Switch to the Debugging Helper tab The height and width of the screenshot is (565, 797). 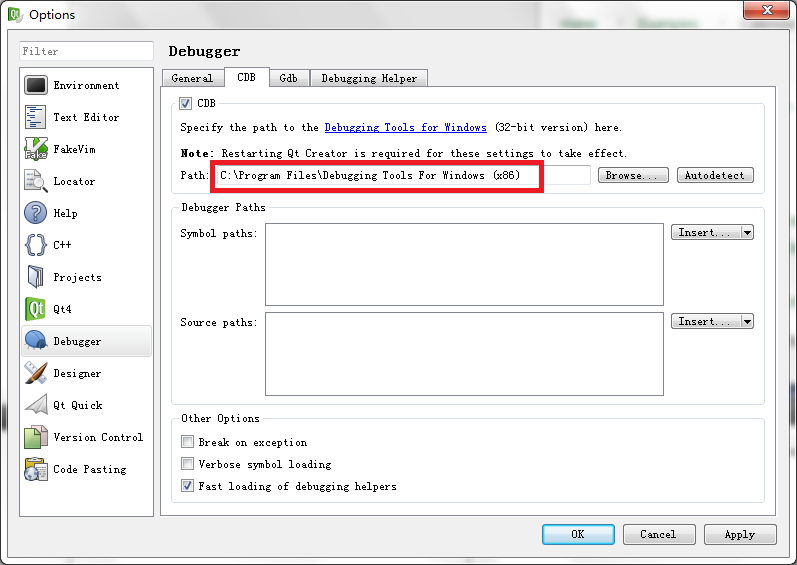coord(369,78)
